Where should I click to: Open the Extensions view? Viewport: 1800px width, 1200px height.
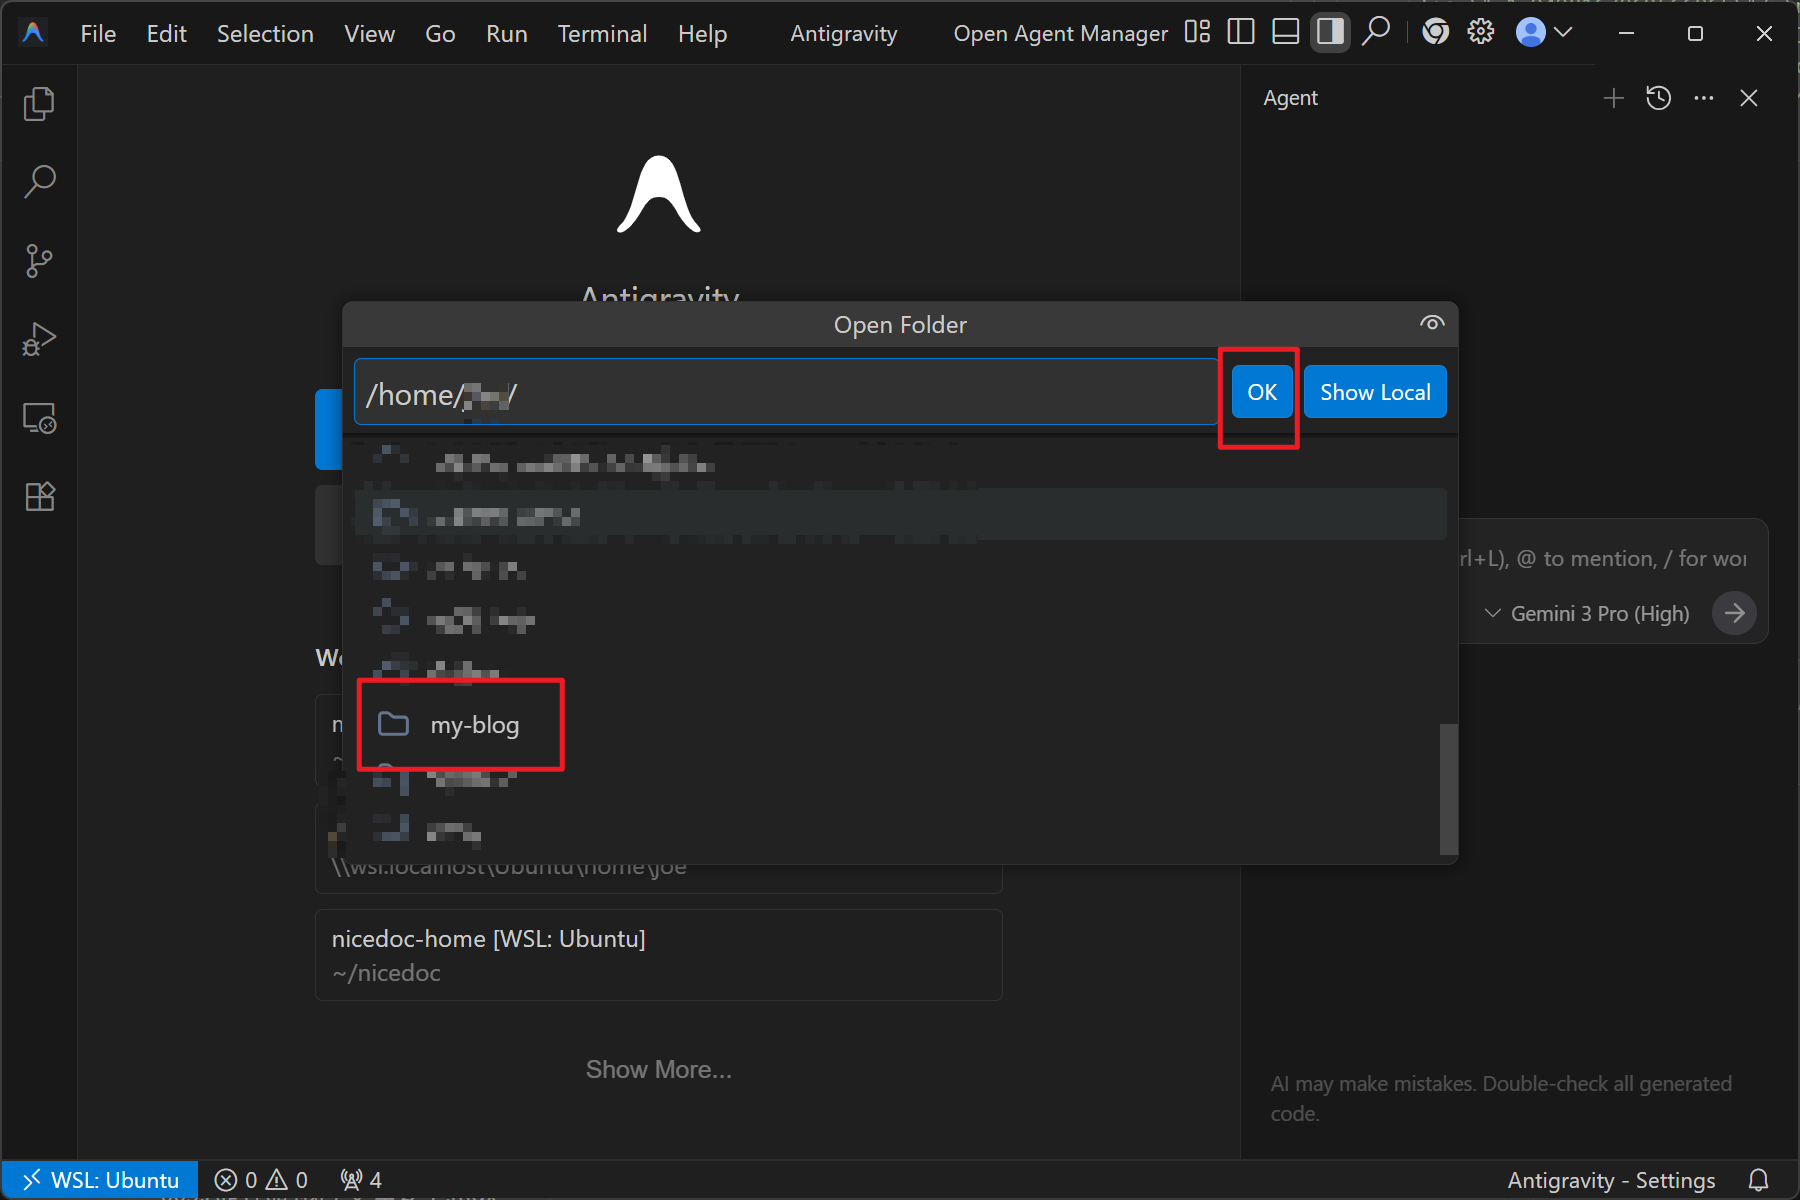click(x=39, y=497)
